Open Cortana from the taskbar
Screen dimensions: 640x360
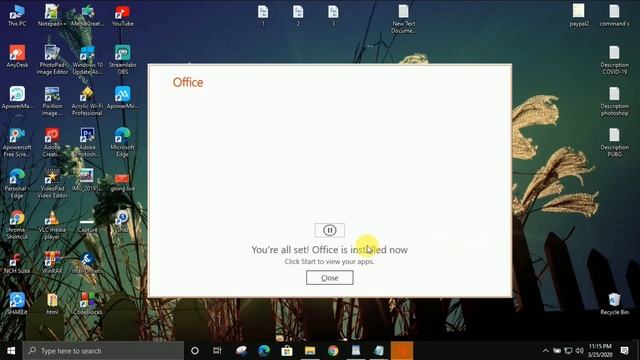[x=195, y=351]
